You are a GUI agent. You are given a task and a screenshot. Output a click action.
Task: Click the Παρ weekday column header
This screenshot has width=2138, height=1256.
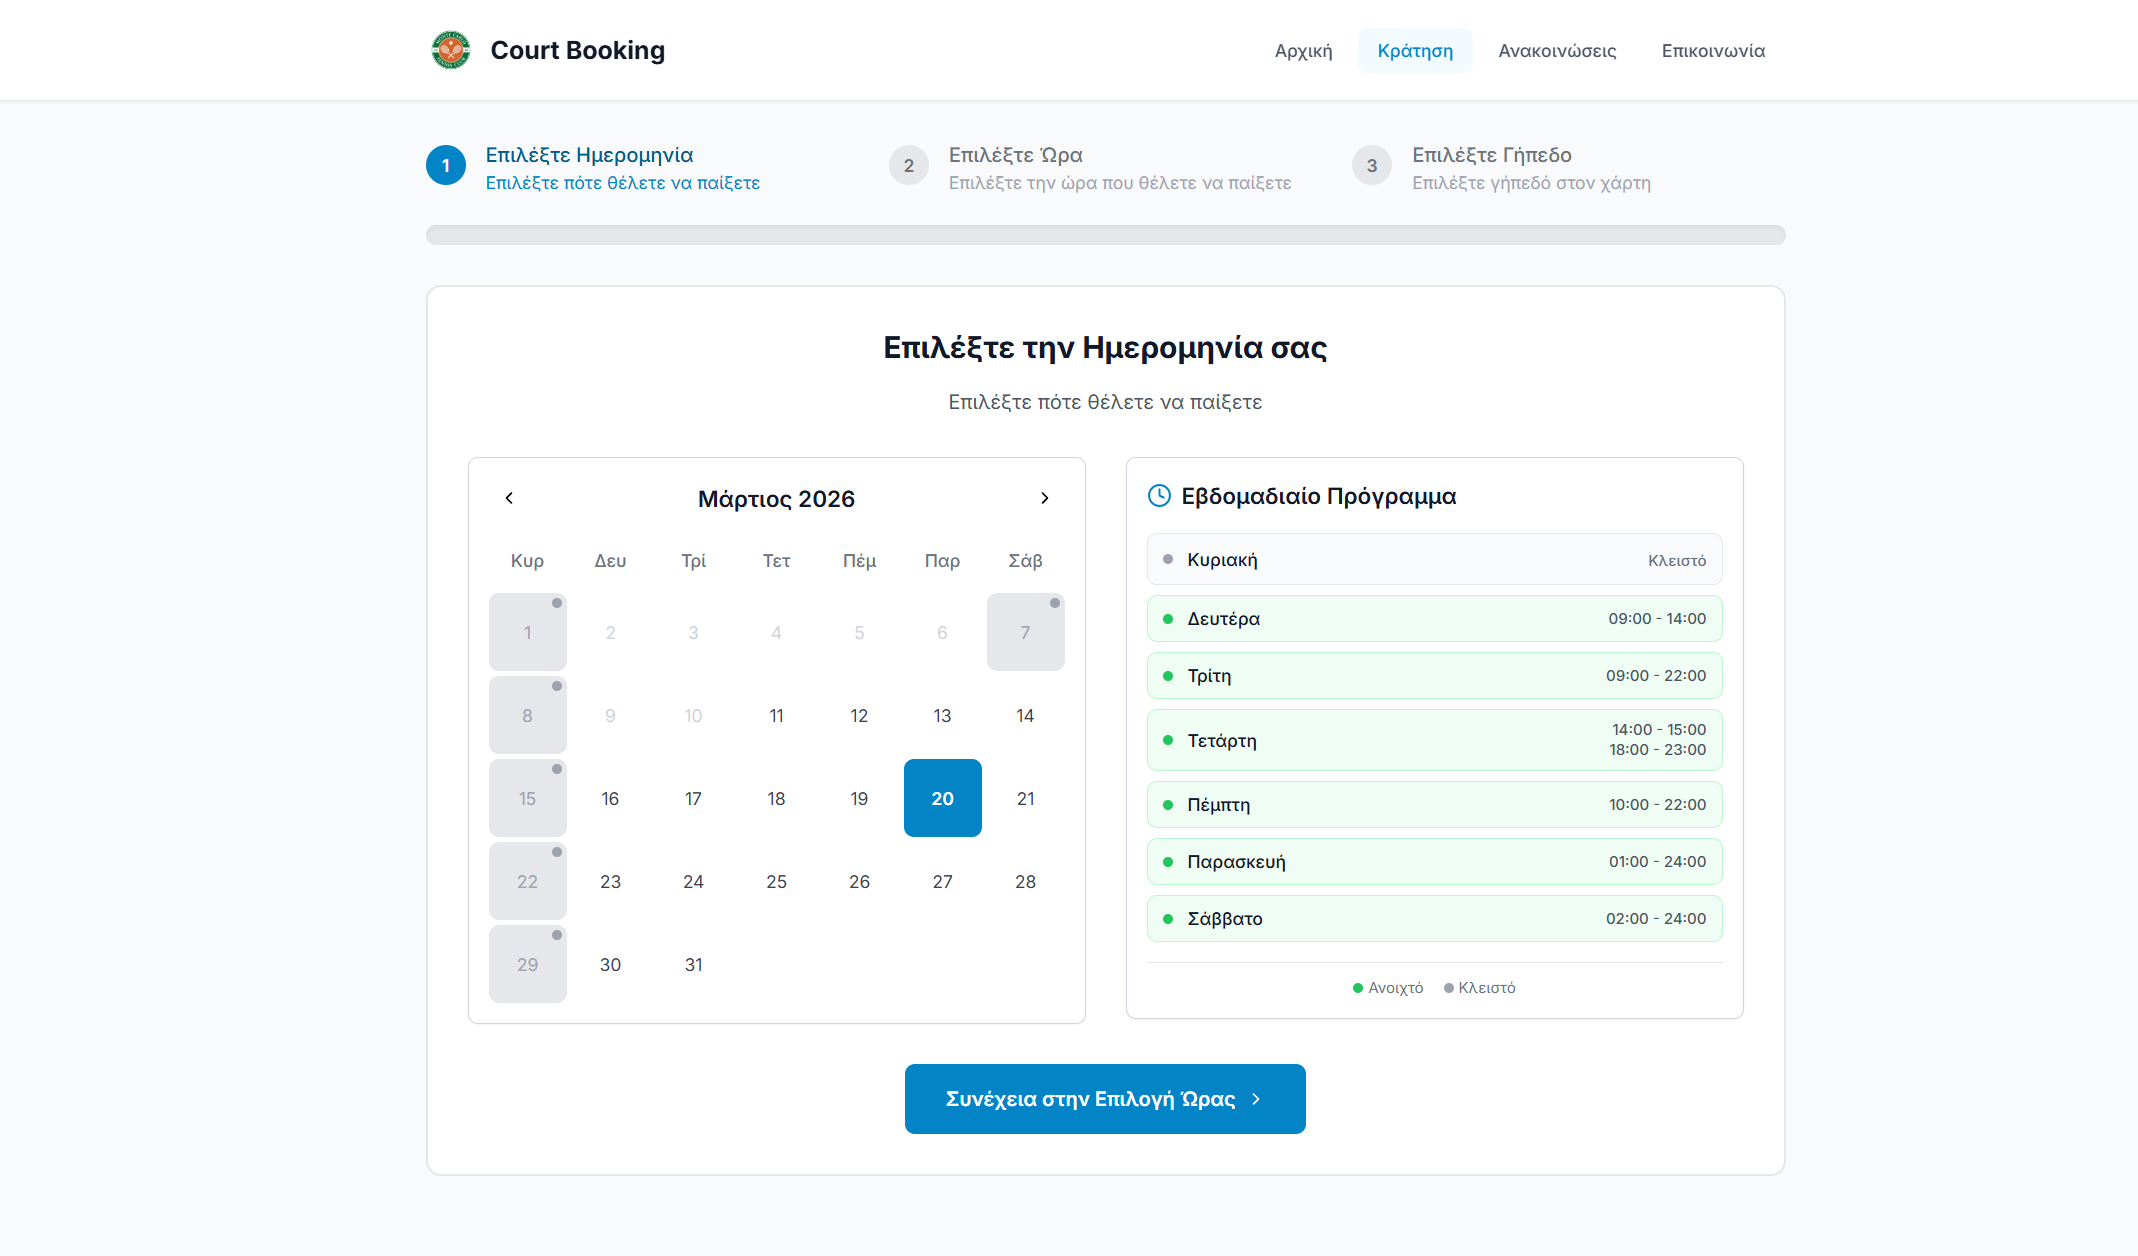pos(942,561)
